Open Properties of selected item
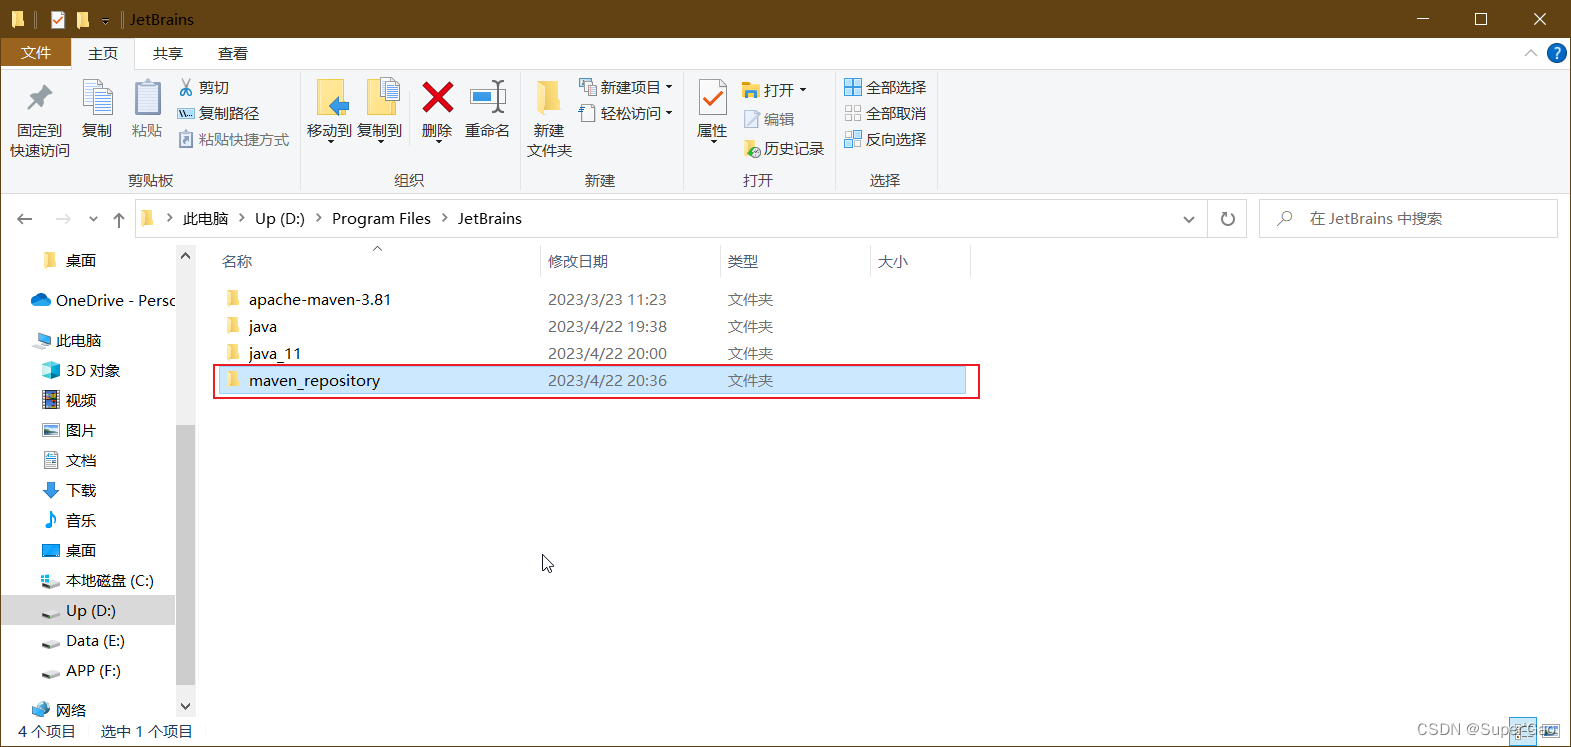 pyautogui.click(x=712, y=111)
